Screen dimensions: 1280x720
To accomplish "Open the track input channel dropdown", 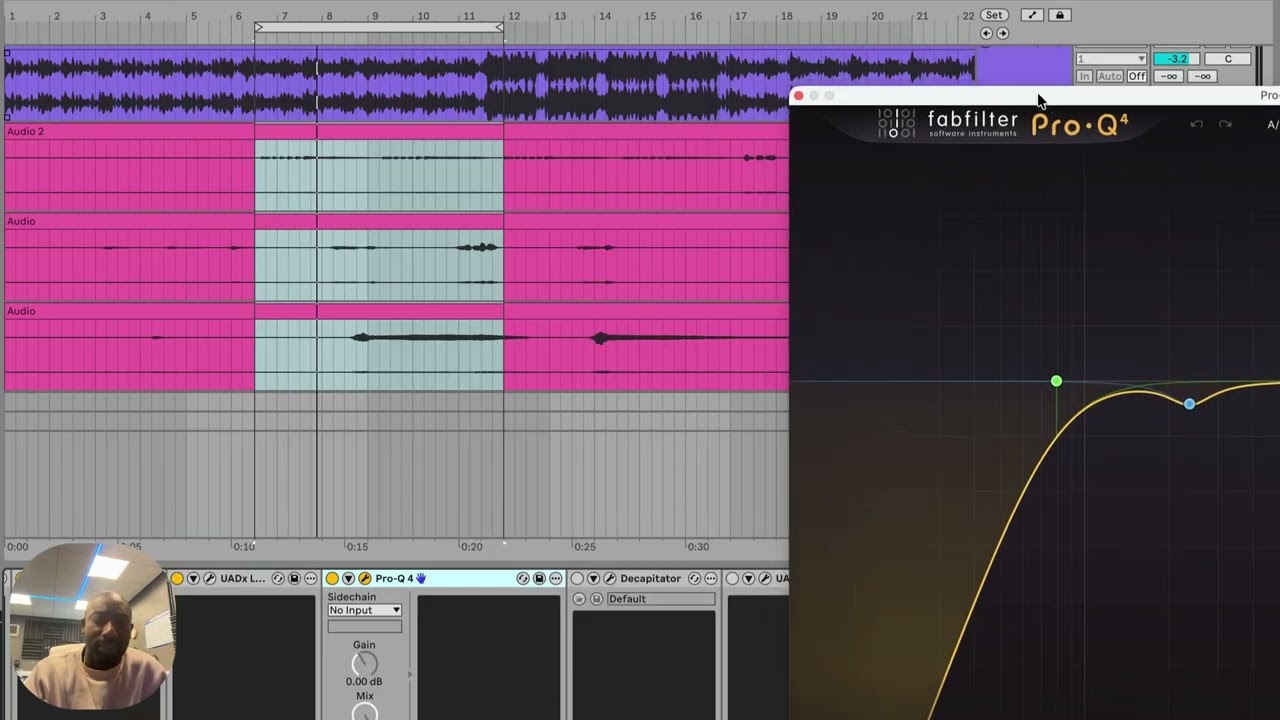I will click(1111, 59).
